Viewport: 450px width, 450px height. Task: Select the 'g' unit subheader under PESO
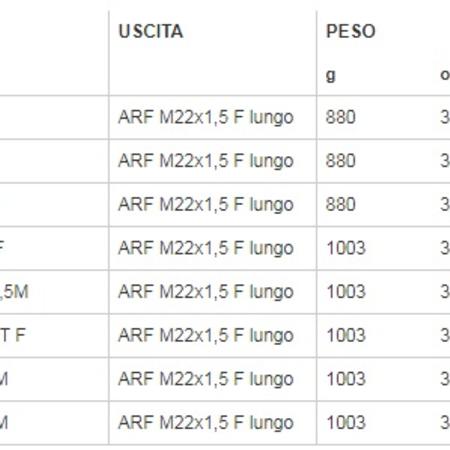[x=330, y=76]
